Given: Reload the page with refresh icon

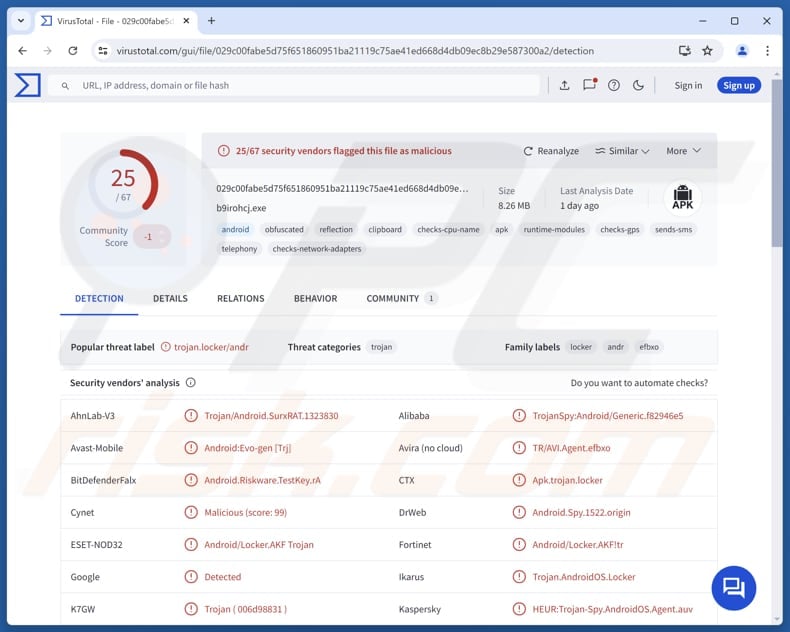Looking at the screenshot, I should 73,51.
